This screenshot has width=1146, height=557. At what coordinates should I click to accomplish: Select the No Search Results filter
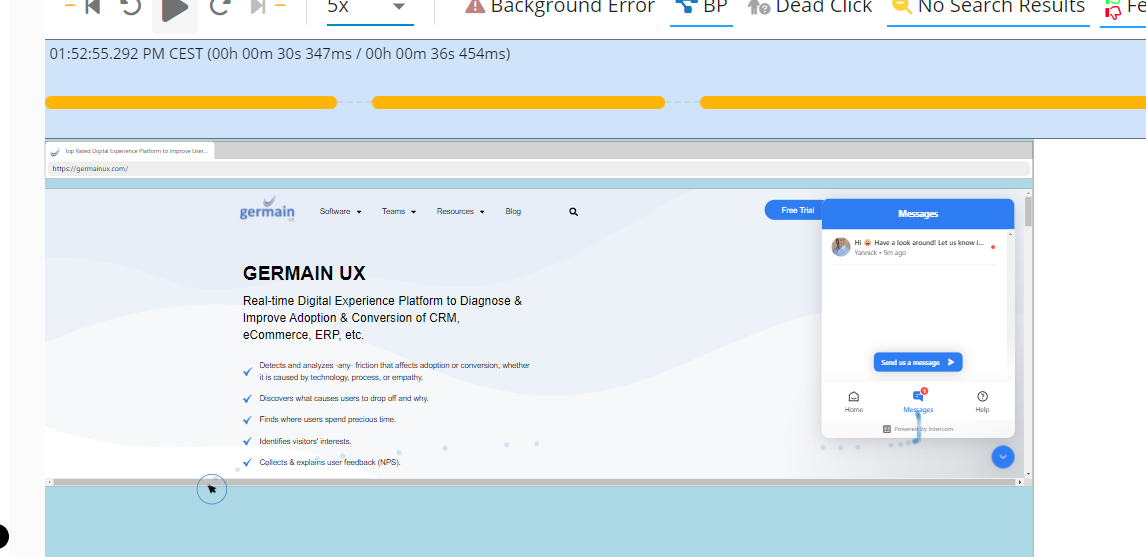pos(988,7)
